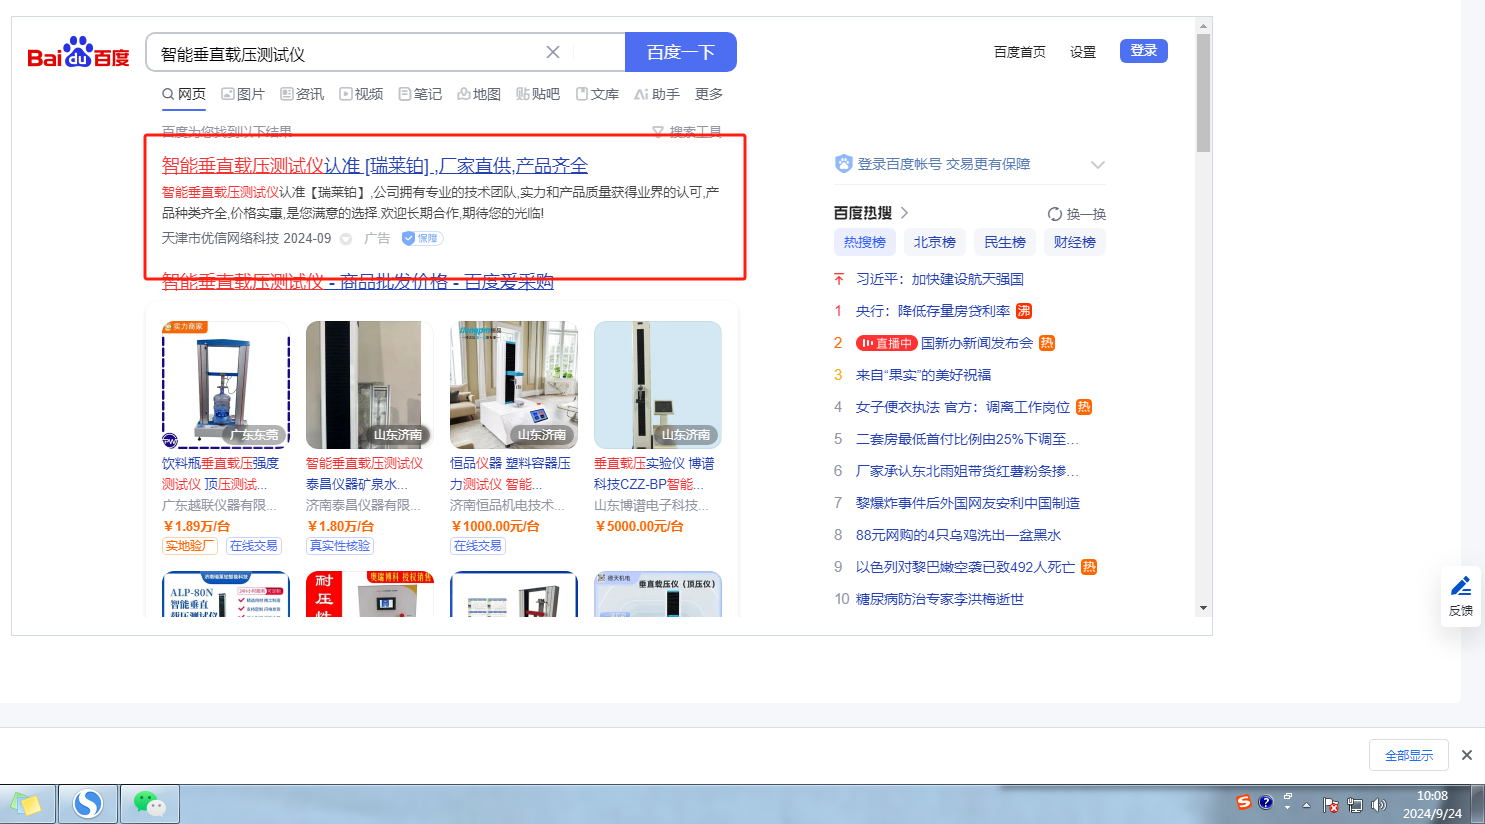Image resolution: width=1485 pixels, height=824 pixels.
Task: Select the 北京榜 hot list tab
Action: 935,242
